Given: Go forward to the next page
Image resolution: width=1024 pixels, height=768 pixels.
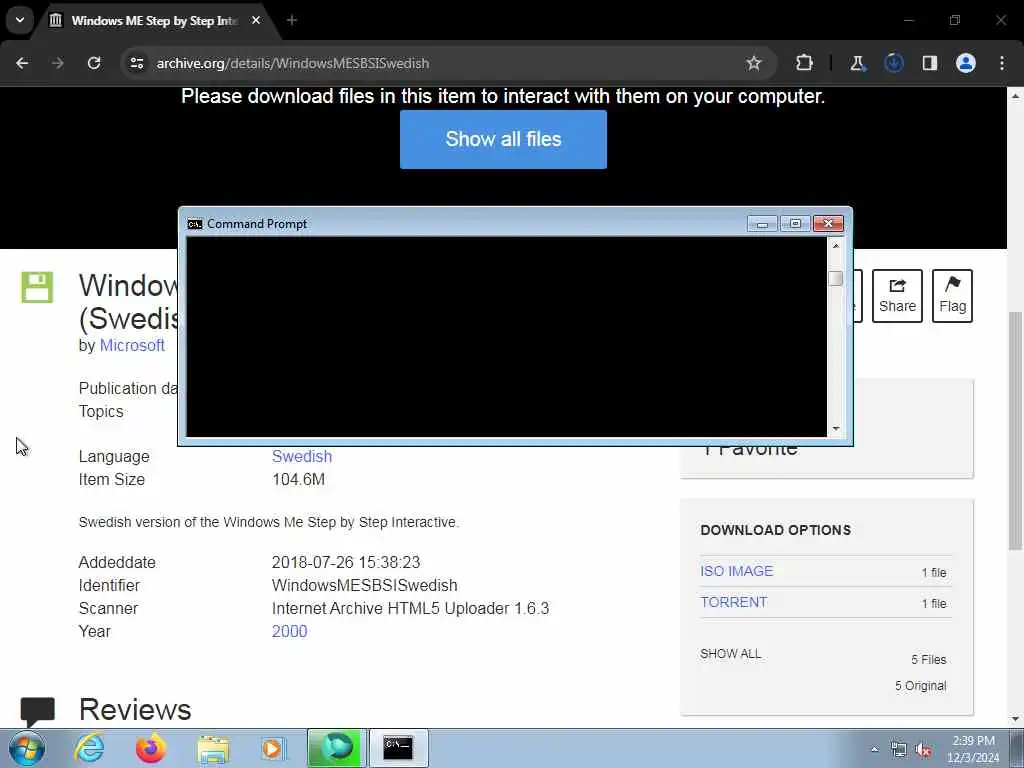Looking at the screenshot, I should 58,63.
